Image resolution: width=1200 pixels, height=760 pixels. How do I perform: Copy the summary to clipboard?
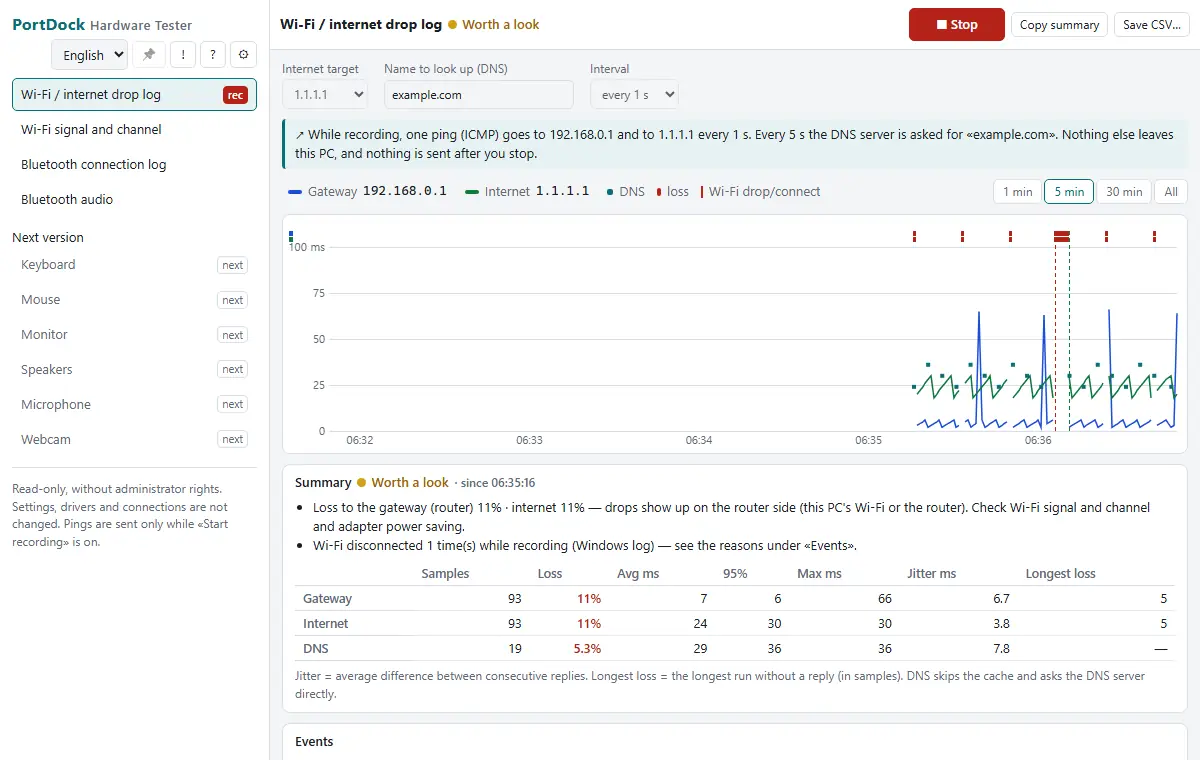(1059, 25)
